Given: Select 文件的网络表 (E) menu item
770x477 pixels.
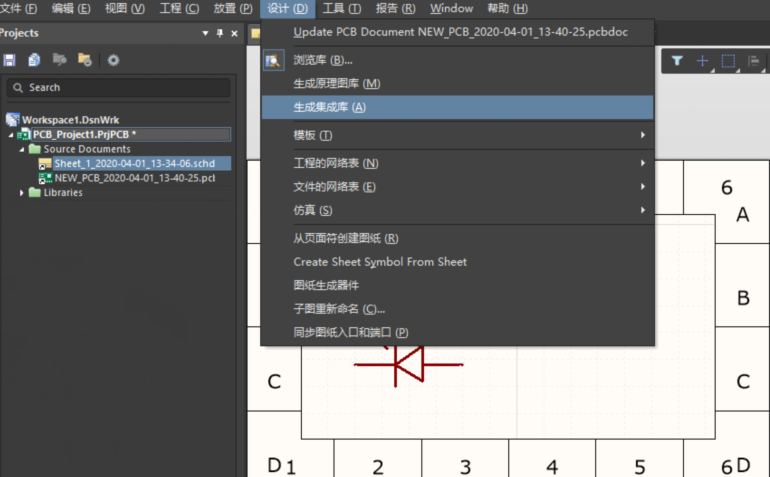Looking at the screenshot, I should point(458,187).
